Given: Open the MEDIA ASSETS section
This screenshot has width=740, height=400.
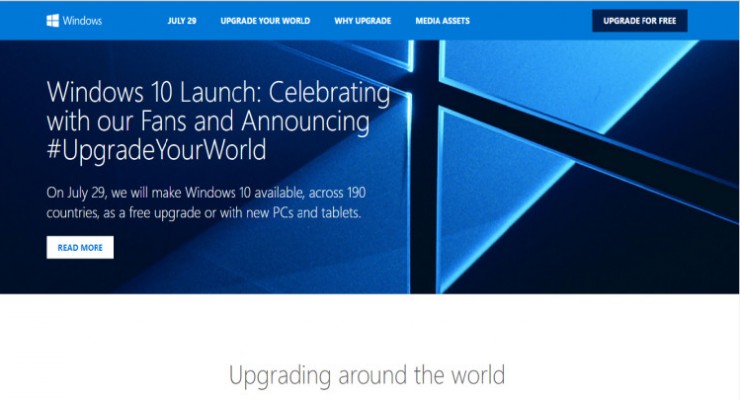Looking at the screenshot, I should 442,21.
